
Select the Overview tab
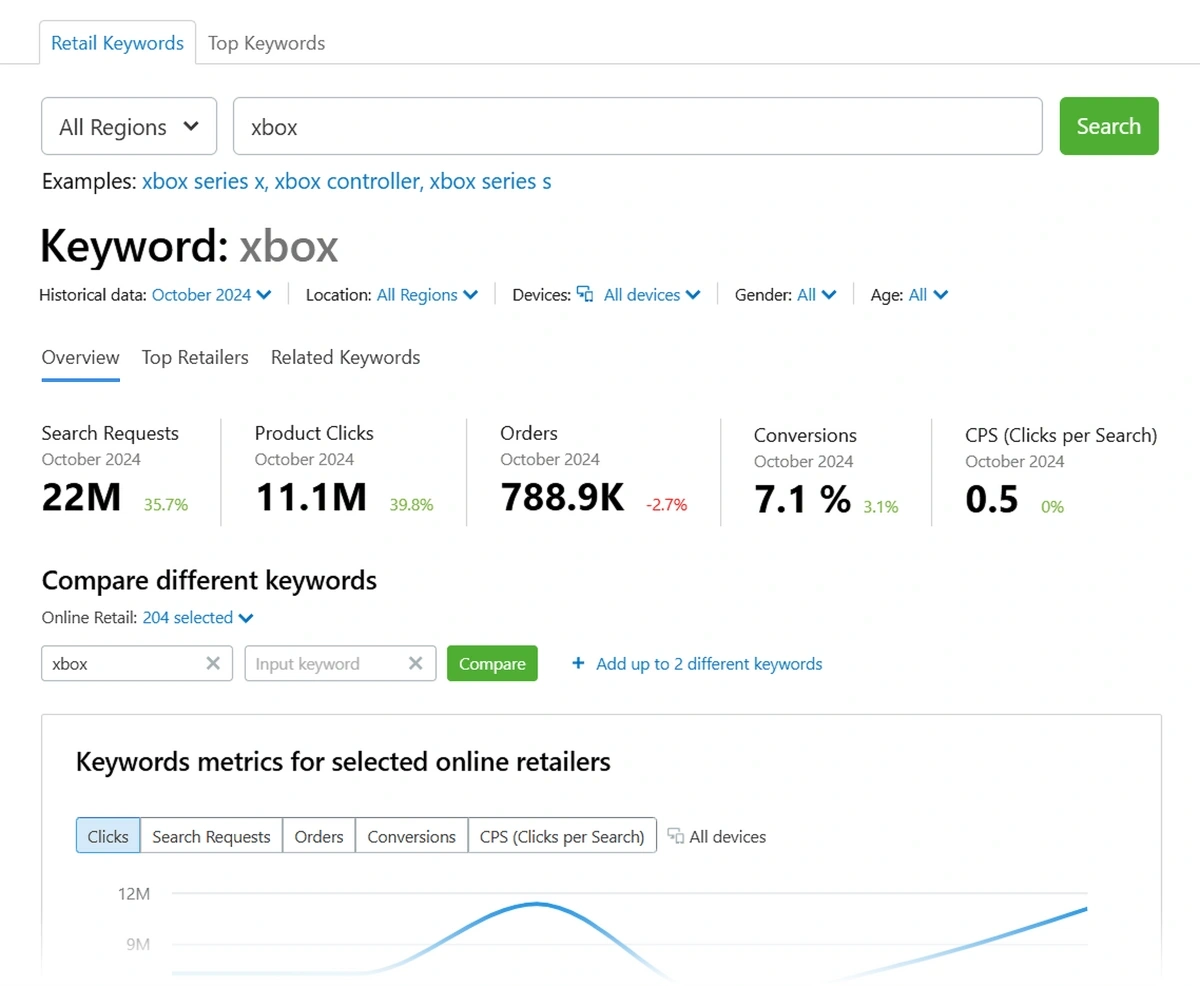81,358
